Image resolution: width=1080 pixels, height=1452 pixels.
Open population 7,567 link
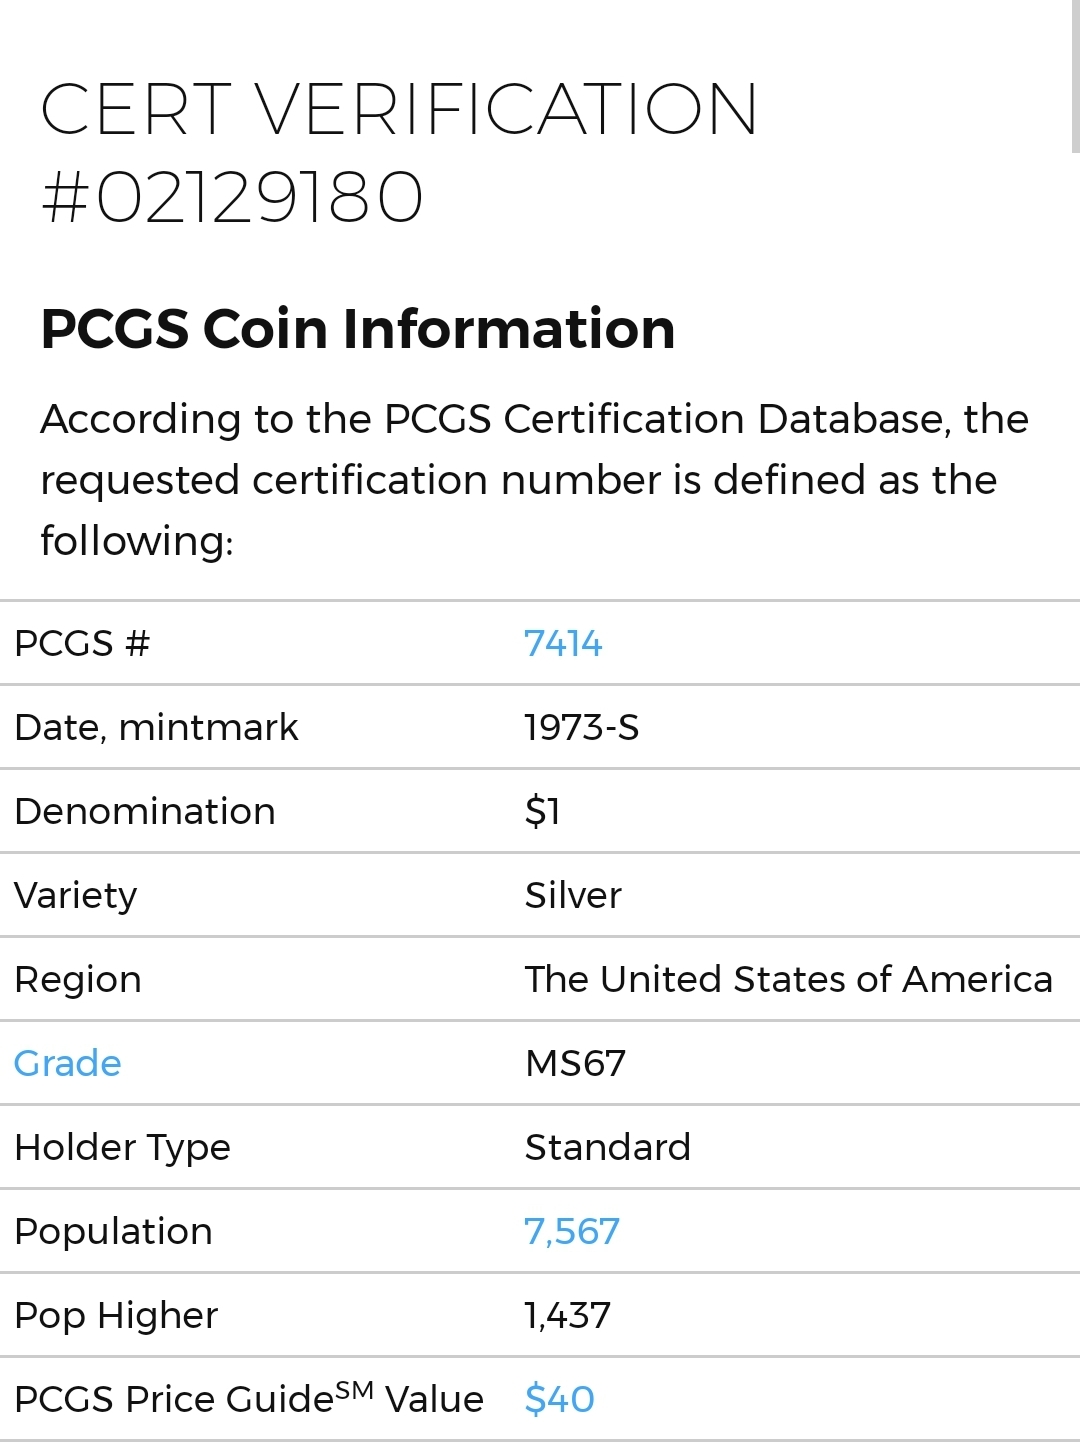click(572, 1231)
